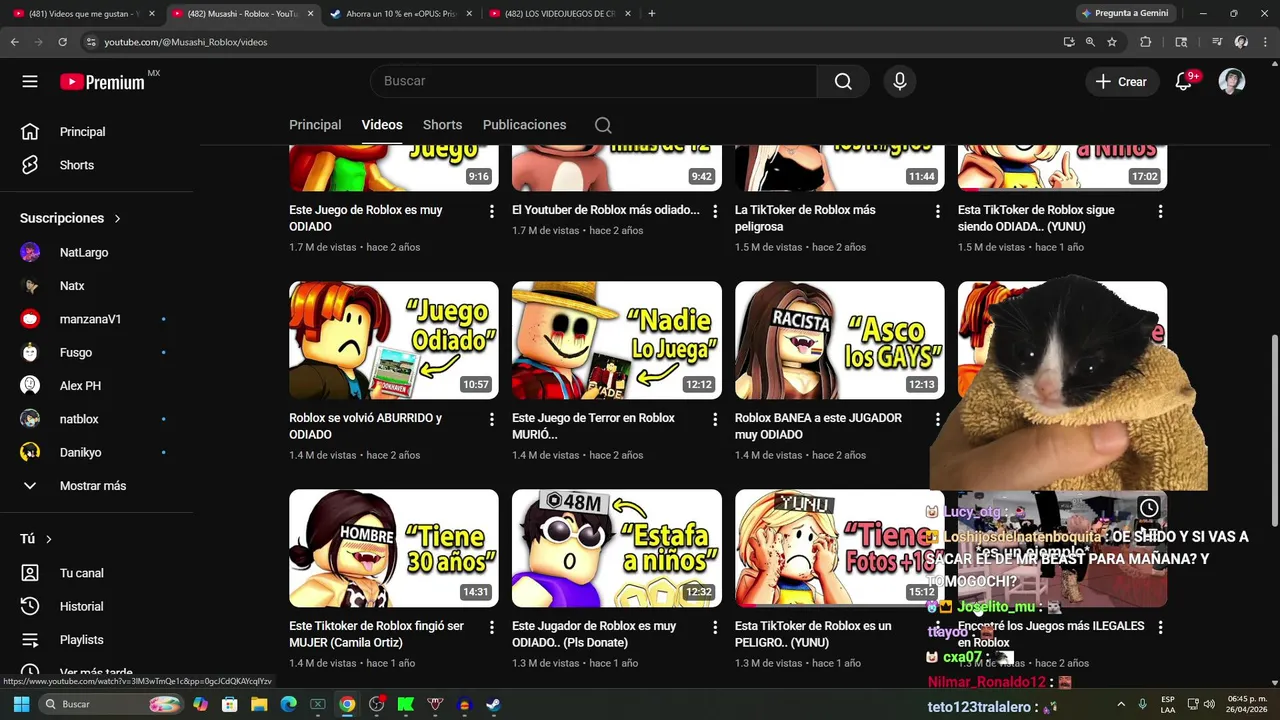The image size is (1280, 720).
Task: Open the Windows Start menu
Action: tap(21, 704)
